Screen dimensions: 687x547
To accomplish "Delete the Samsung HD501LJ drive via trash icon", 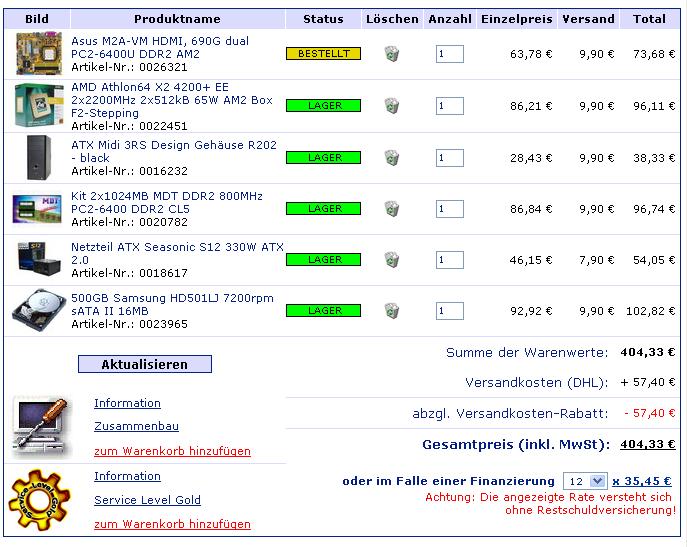I will point(392,311).
